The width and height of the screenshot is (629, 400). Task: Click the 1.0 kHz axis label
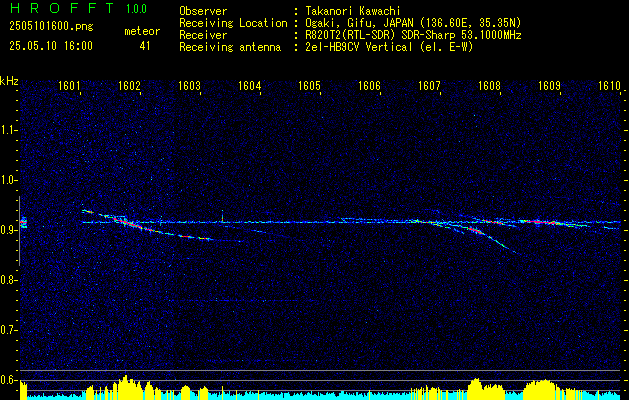point(8,181)
